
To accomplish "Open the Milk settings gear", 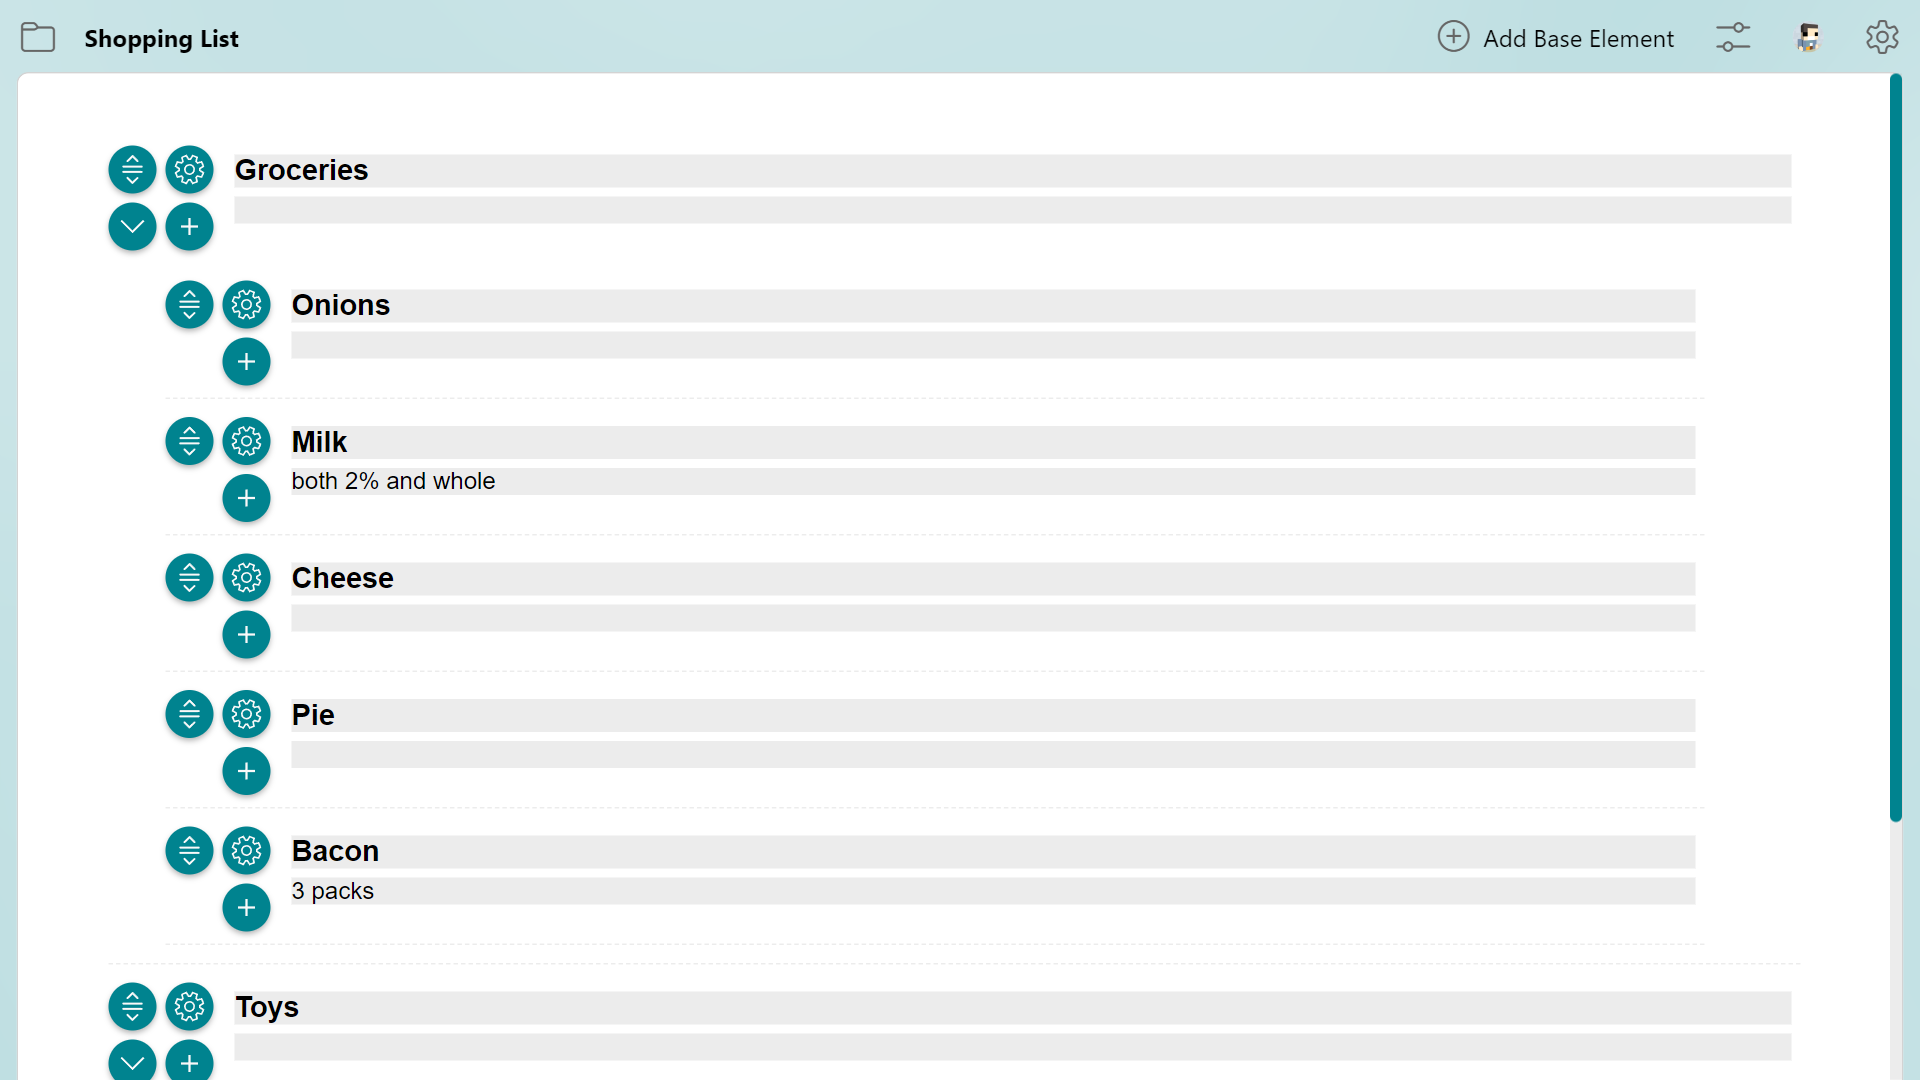I will [246, 441].
